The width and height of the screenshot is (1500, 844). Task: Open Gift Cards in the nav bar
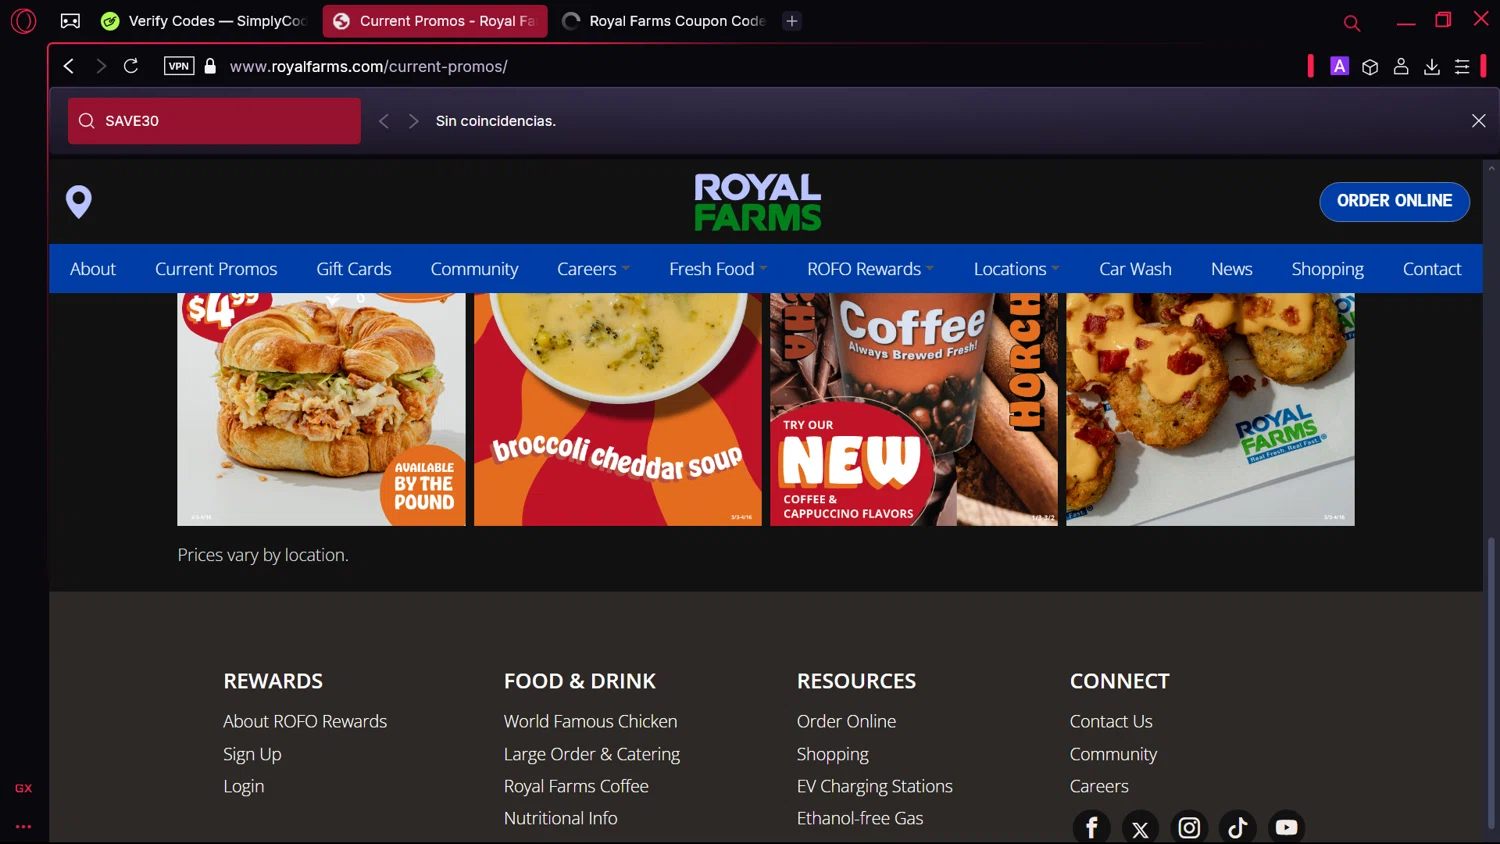[x=354, y=269]
